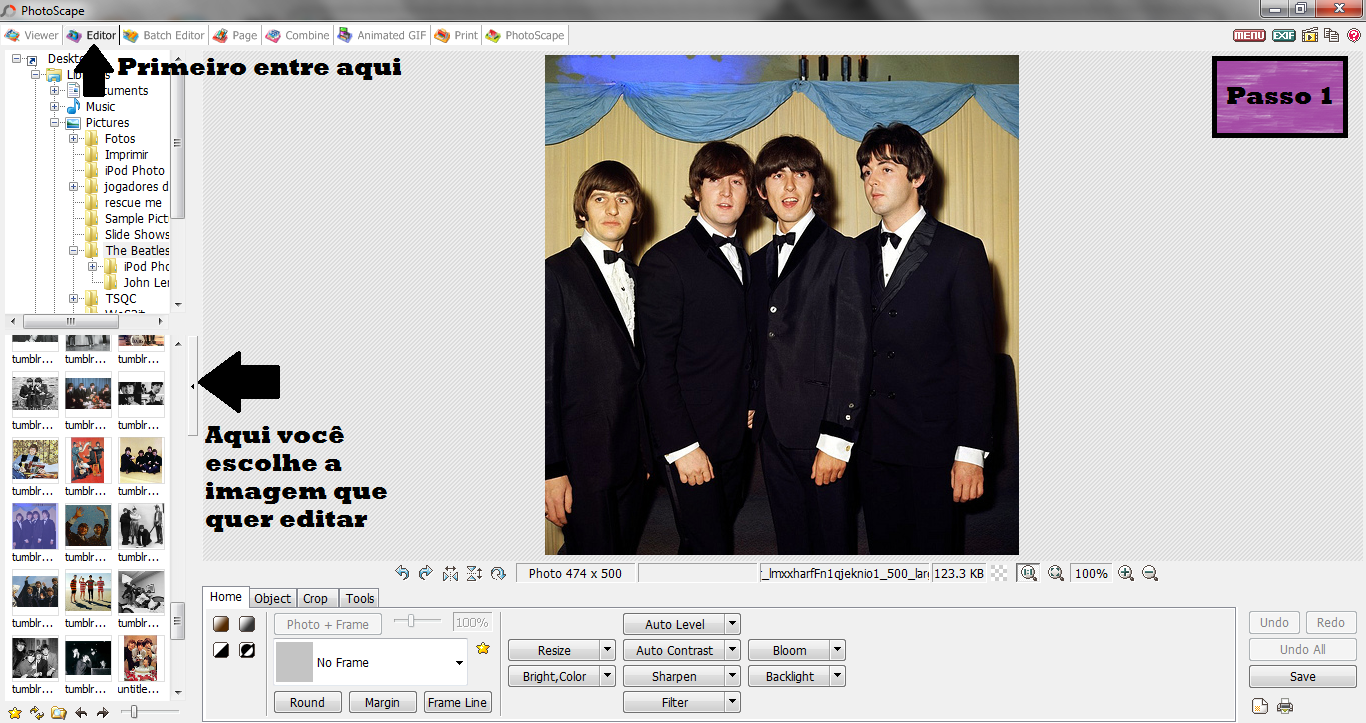Collapse The Beatles folder node

(x=74, y=251)
